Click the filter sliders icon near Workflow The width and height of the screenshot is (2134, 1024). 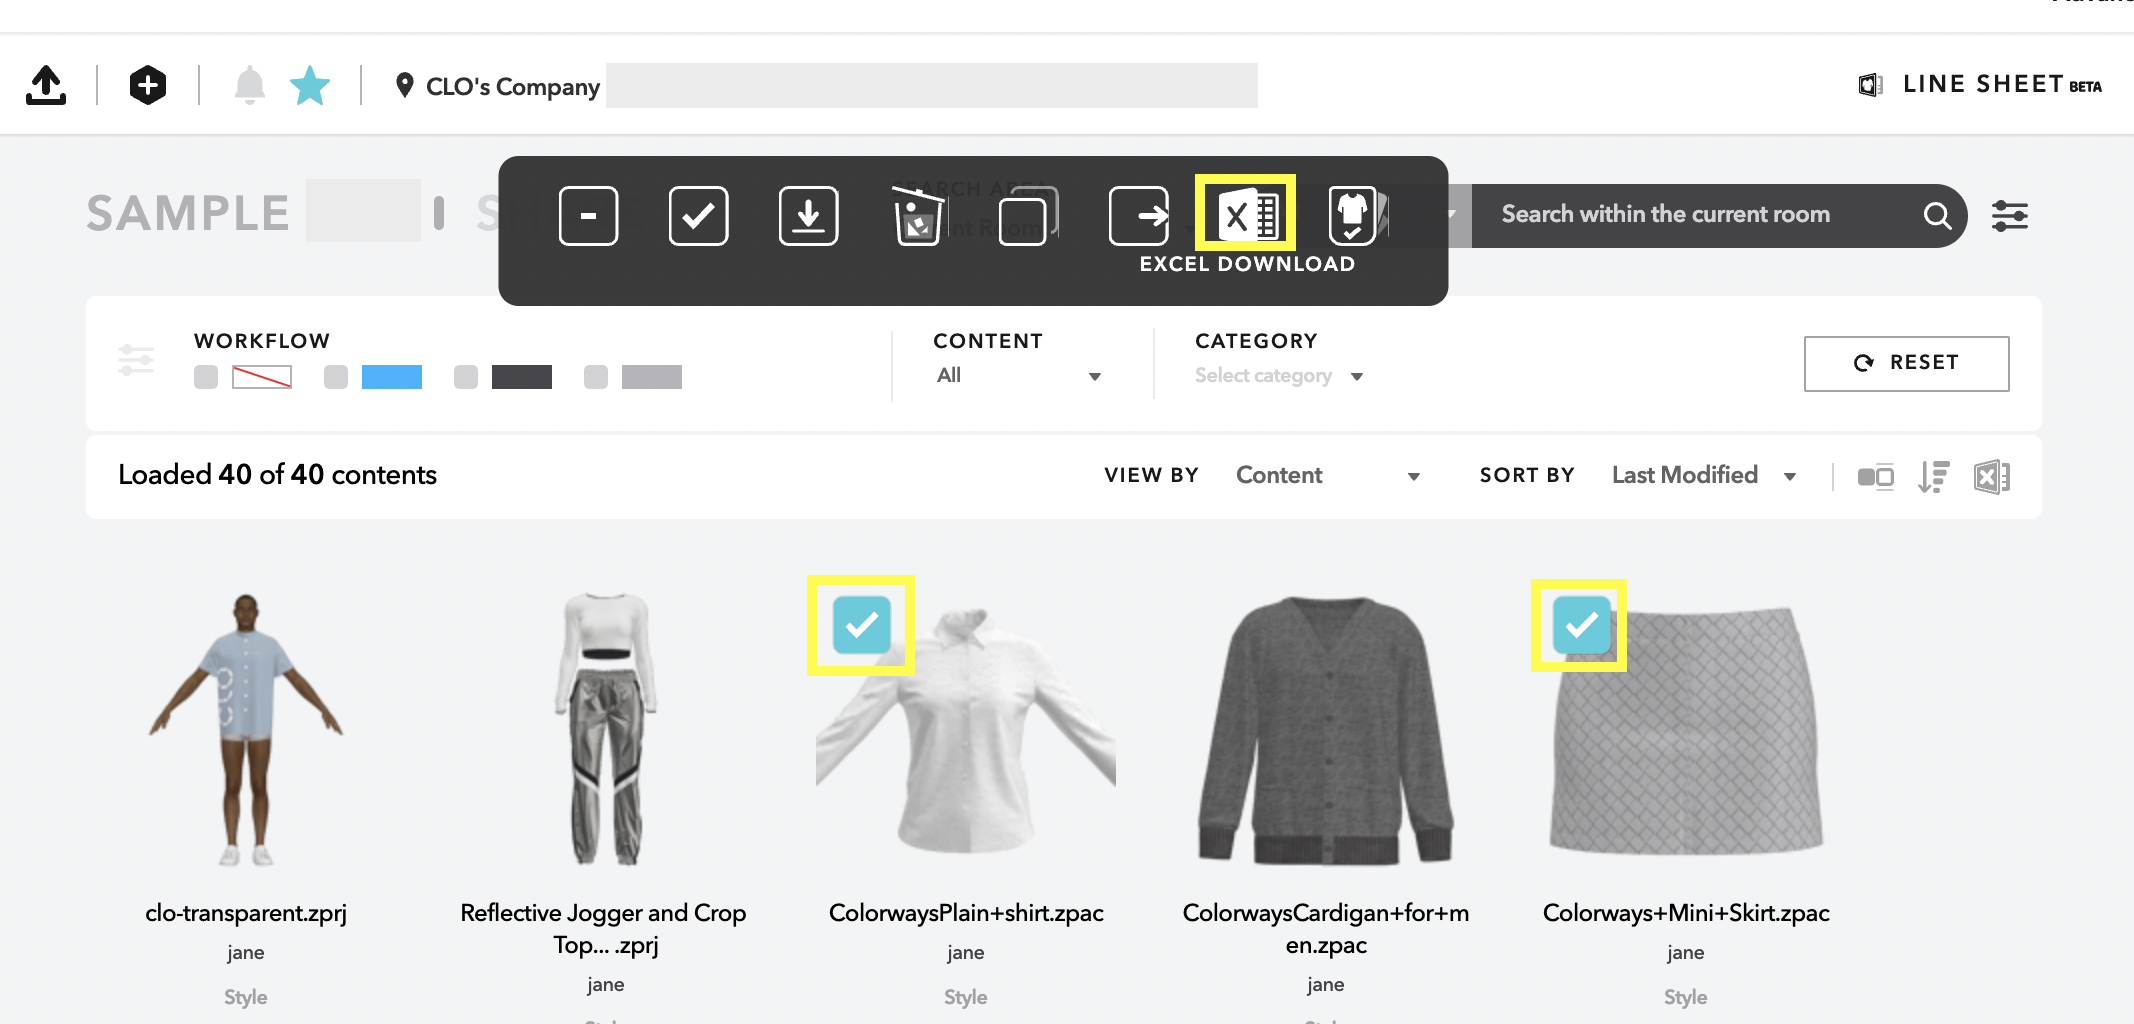coord(136,360)
